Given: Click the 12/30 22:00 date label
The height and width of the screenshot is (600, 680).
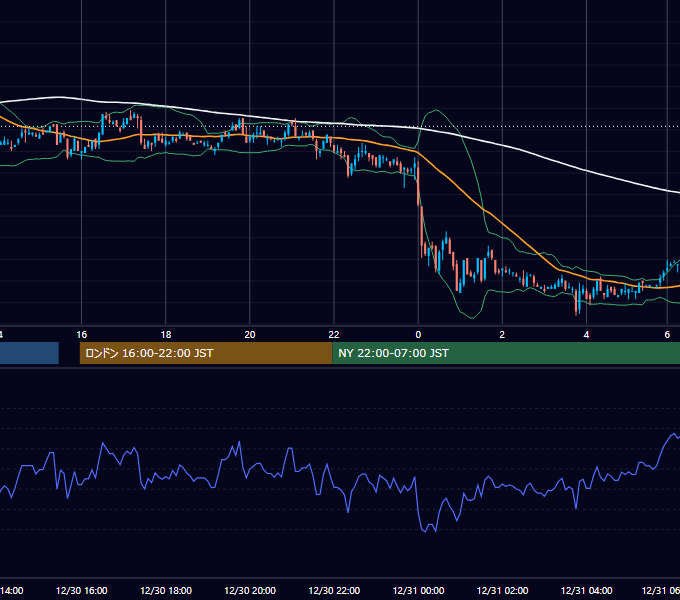Looking at the screenshot, I should pyautogui.click(x=334, y=590).
